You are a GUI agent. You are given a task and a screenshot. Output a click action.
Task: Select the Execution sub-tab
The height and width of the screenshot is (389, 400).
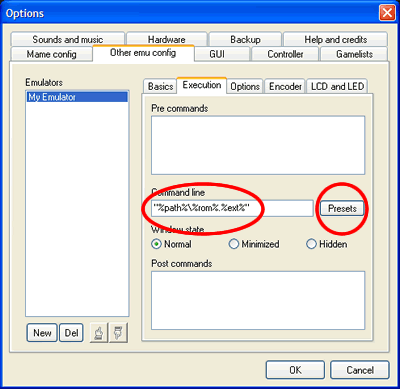[202, 85]
